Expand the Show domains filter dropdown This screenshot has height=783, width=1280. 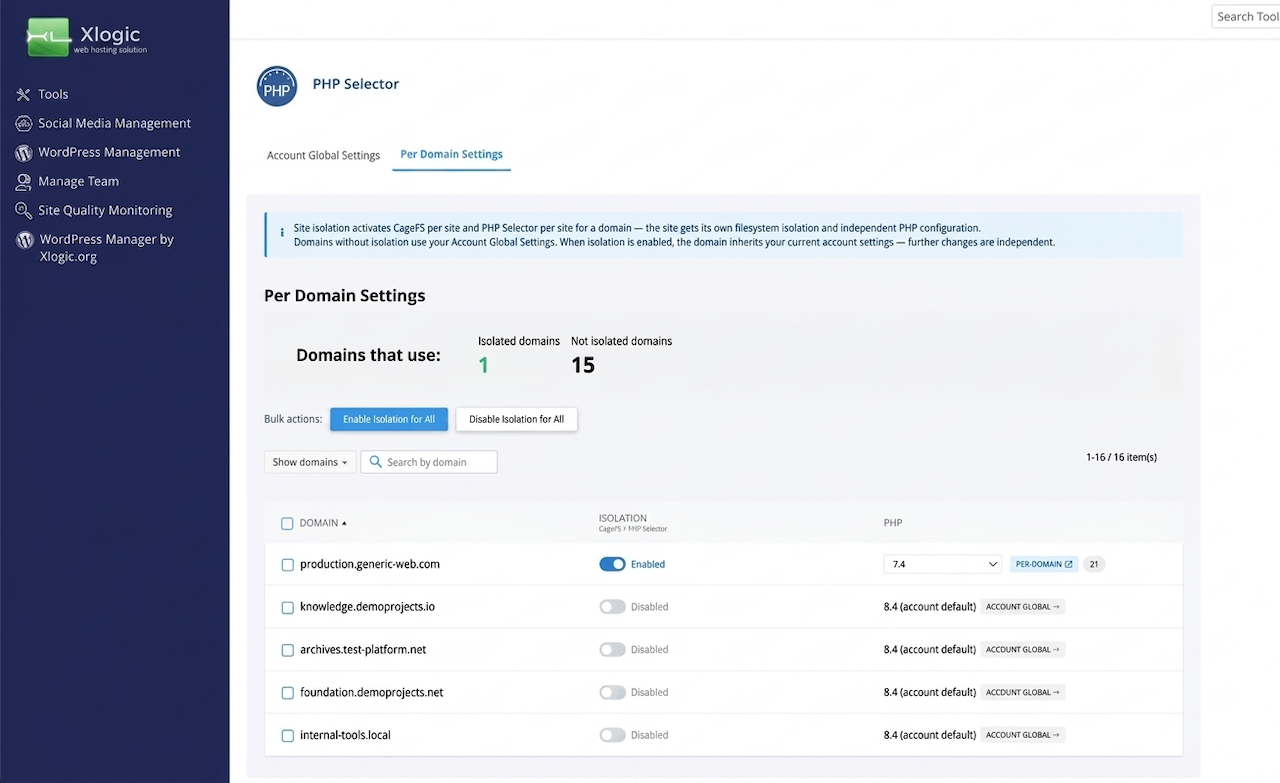point(310,462)
